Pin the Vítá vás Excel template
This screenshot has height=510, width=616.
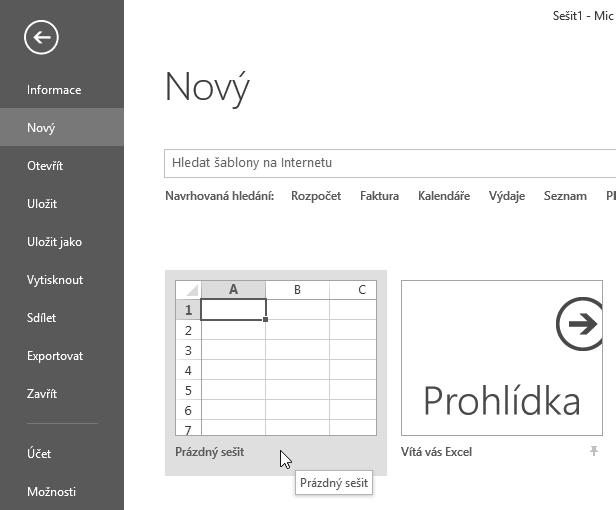click(x=594, y=451)
